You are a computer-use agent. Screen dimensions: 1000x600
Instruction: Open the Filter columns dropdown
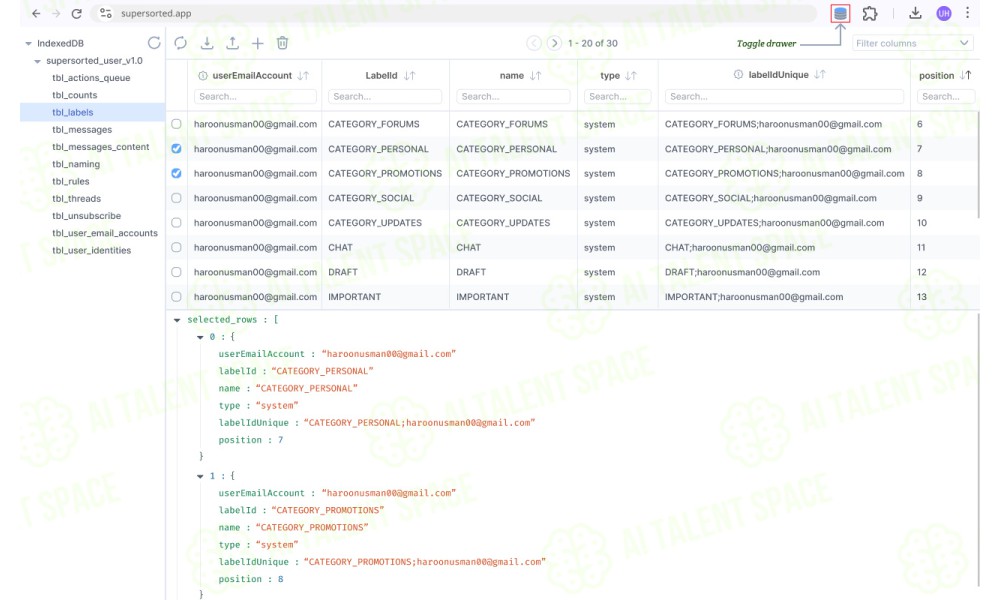[x=913, y=43]
